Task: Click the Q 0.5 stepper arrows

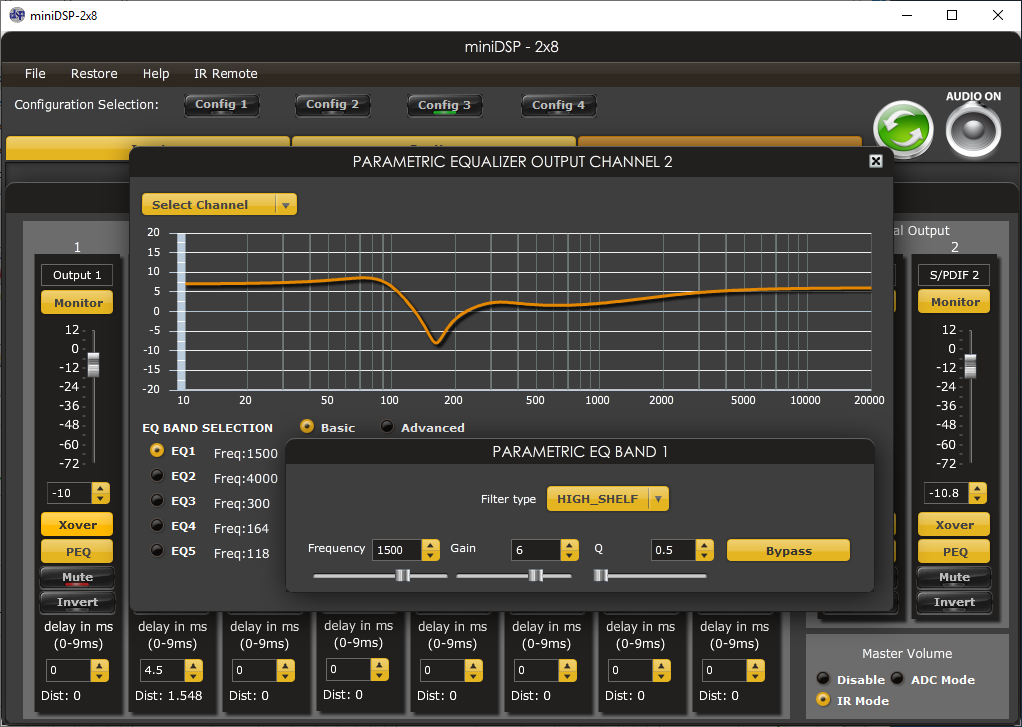Action: 705,550
